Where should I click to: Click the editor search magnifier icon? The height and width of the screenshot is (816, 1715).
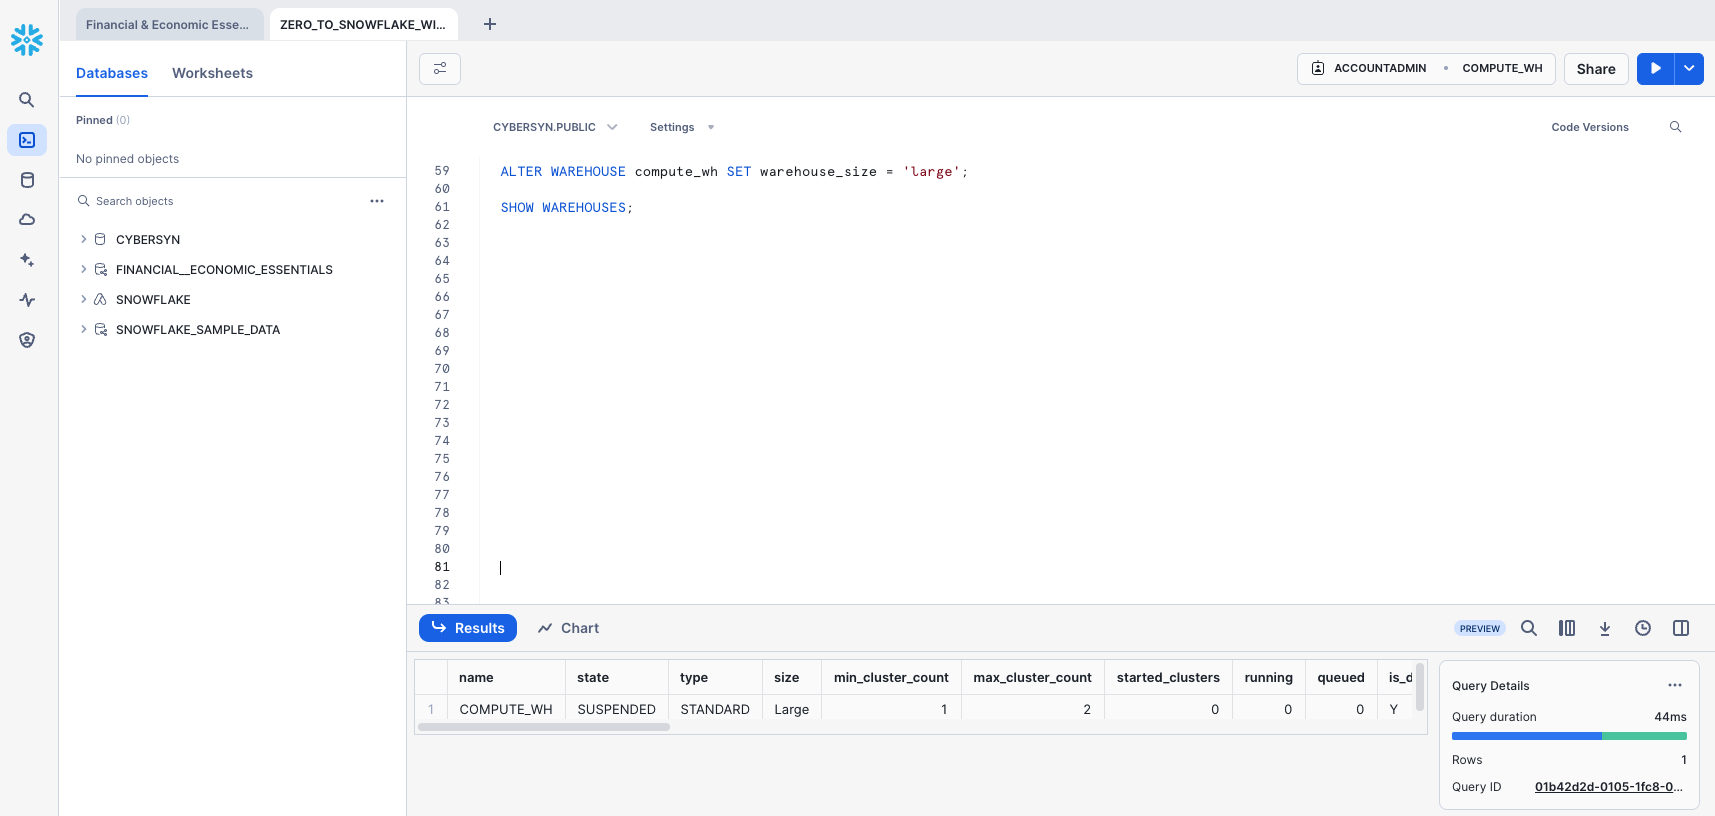[1676, 127]
